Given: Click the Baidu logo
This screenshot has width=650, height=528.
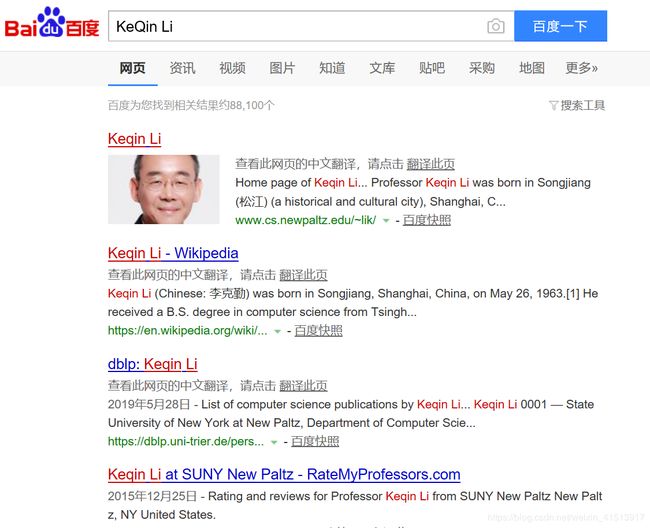Looking at the screenshot, I should 52,23.
